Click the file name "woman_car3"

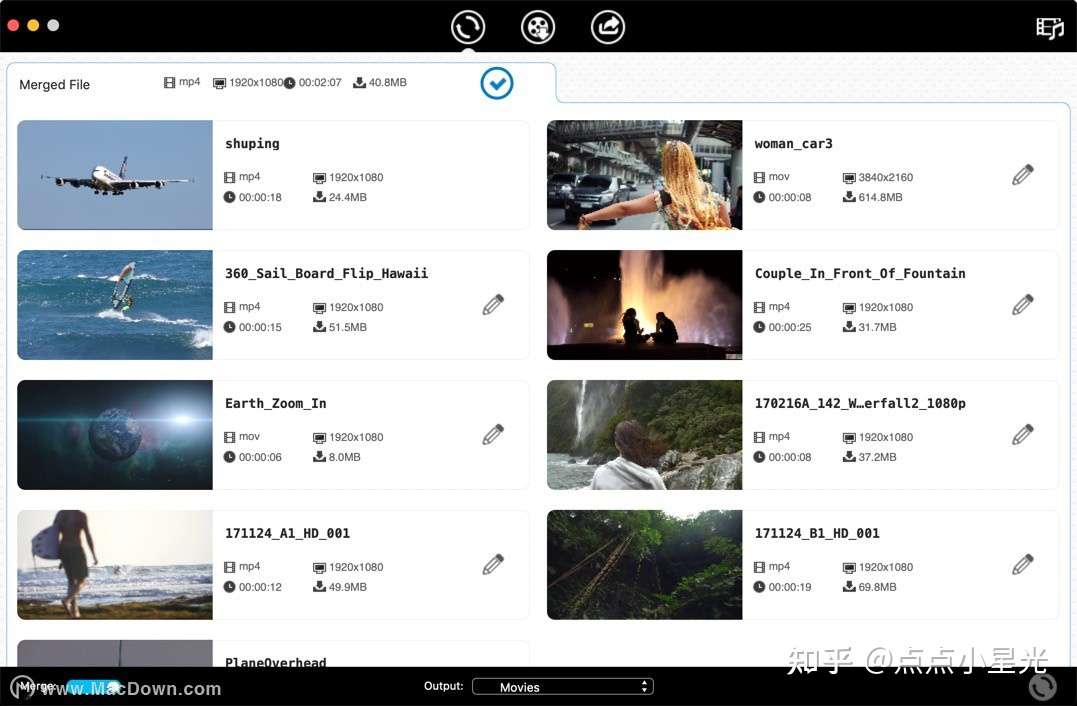point(793,144)
